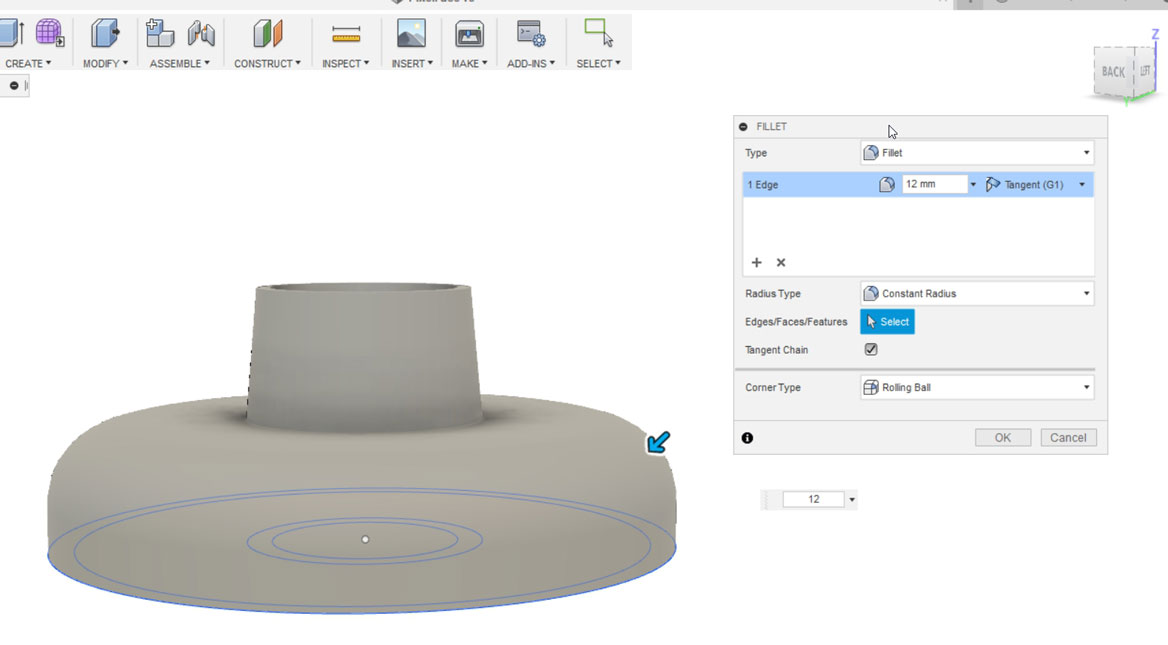The width and height of the screenshot is (1168, 645).
Task: Open the MODIFY menu
Action: pos(105,63)
